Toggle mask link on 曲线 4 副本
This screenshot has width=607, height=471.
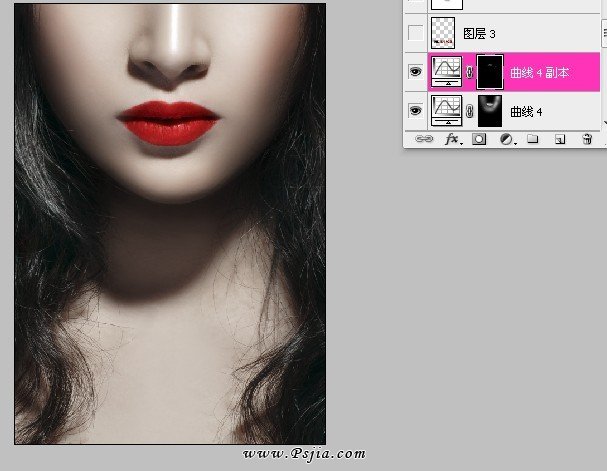click(x=470, y=72)
